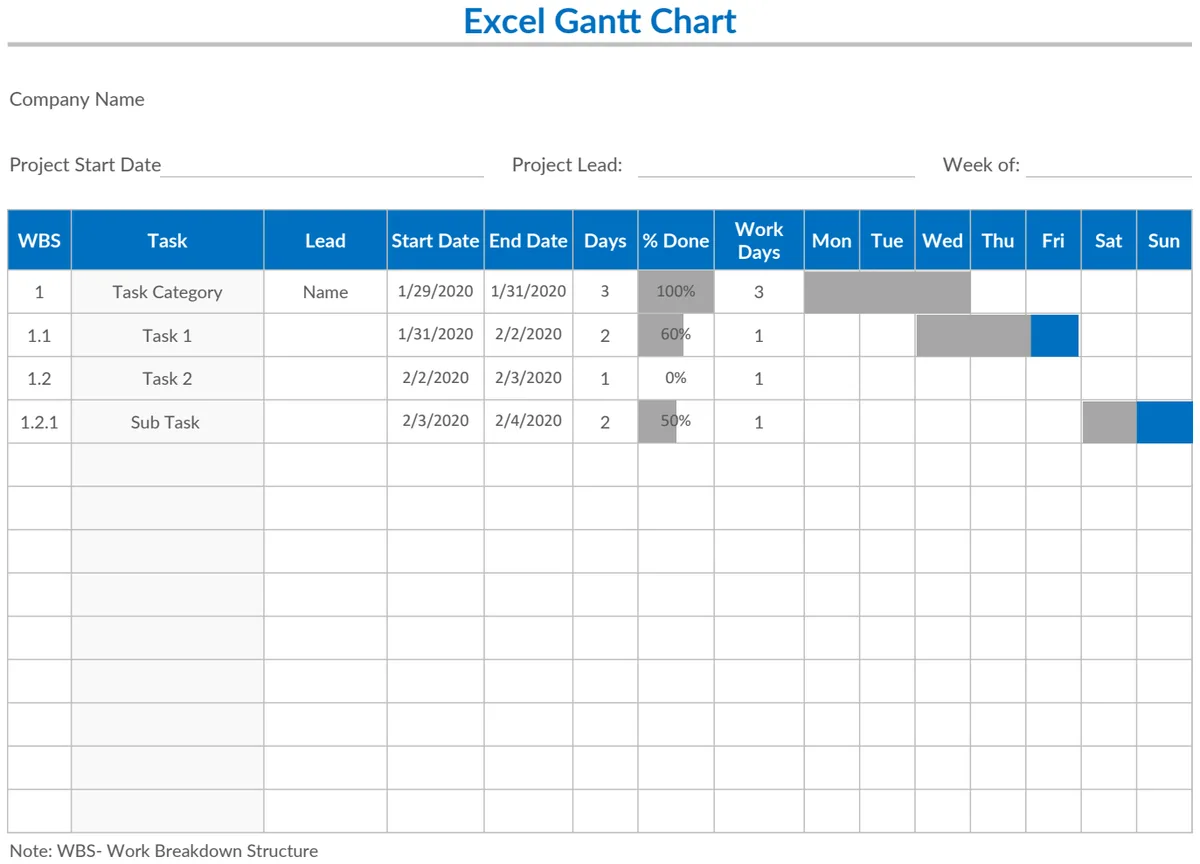The width and height of the screenshot is (1200, 864).
Task: Select the End Date column header
Action: click(x=528, y=240)
